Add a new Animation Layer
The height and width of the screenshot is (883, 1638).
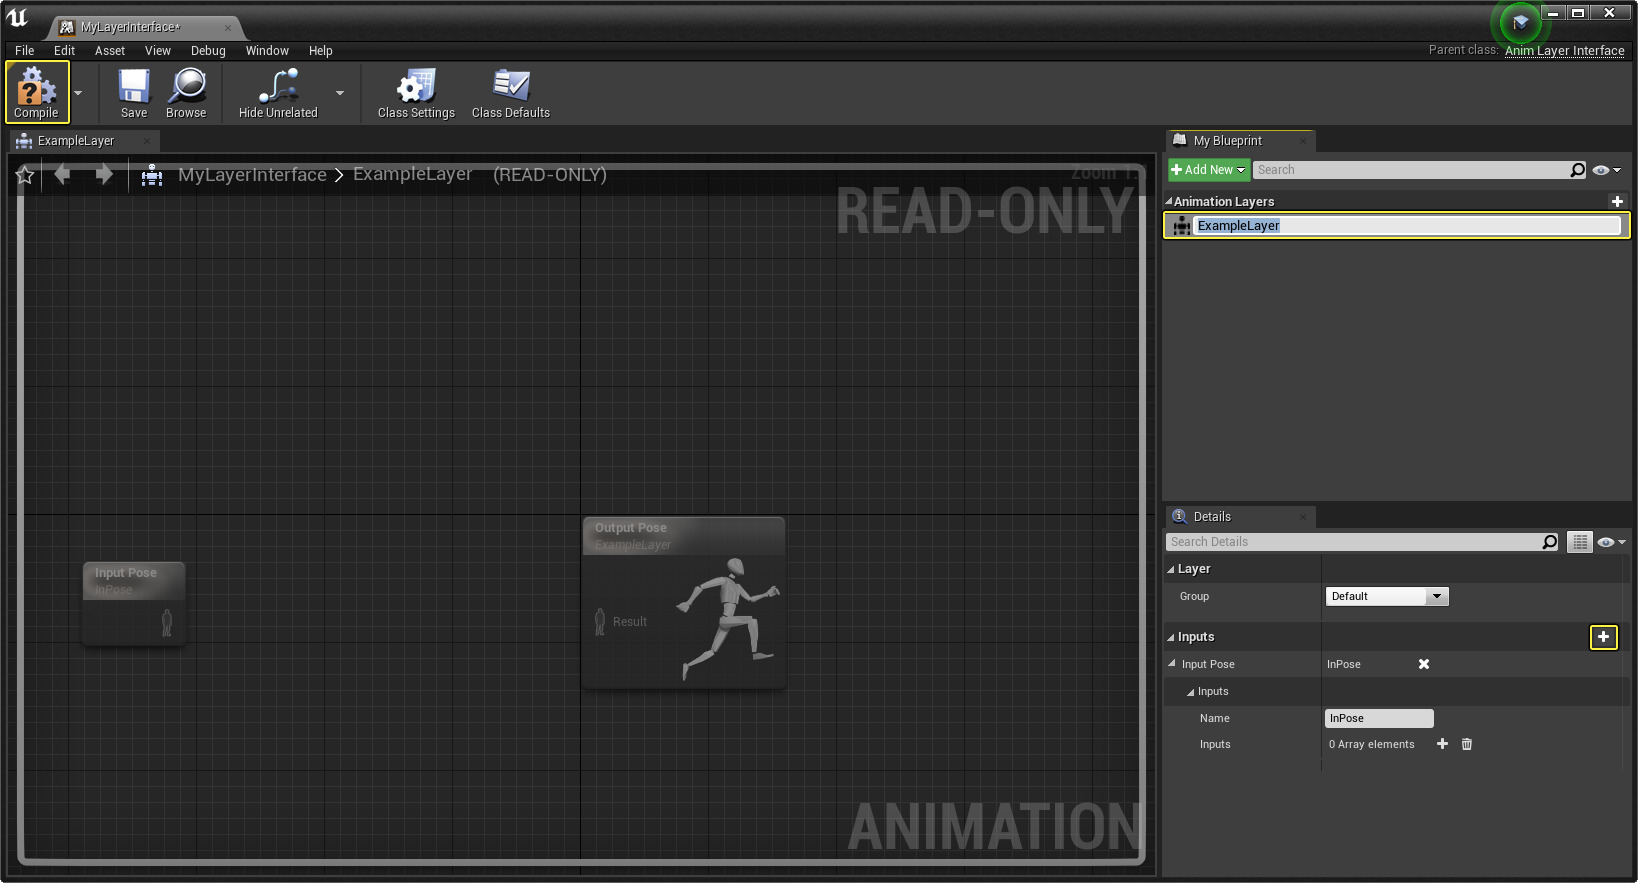pos(1617,202)
